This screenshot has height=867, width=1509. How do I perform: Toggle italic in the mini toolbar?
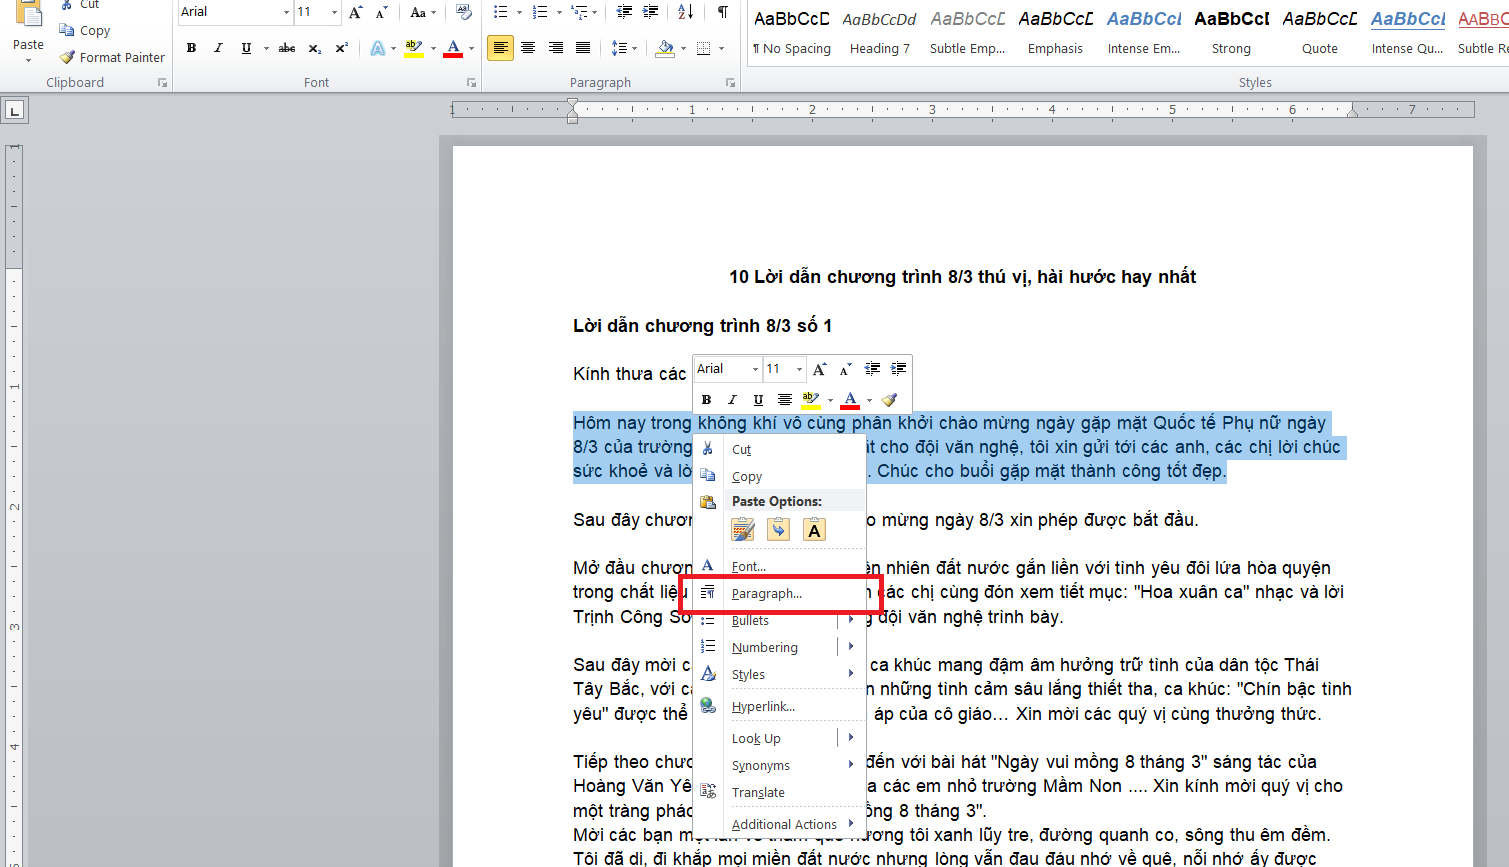tap(732, 399)
